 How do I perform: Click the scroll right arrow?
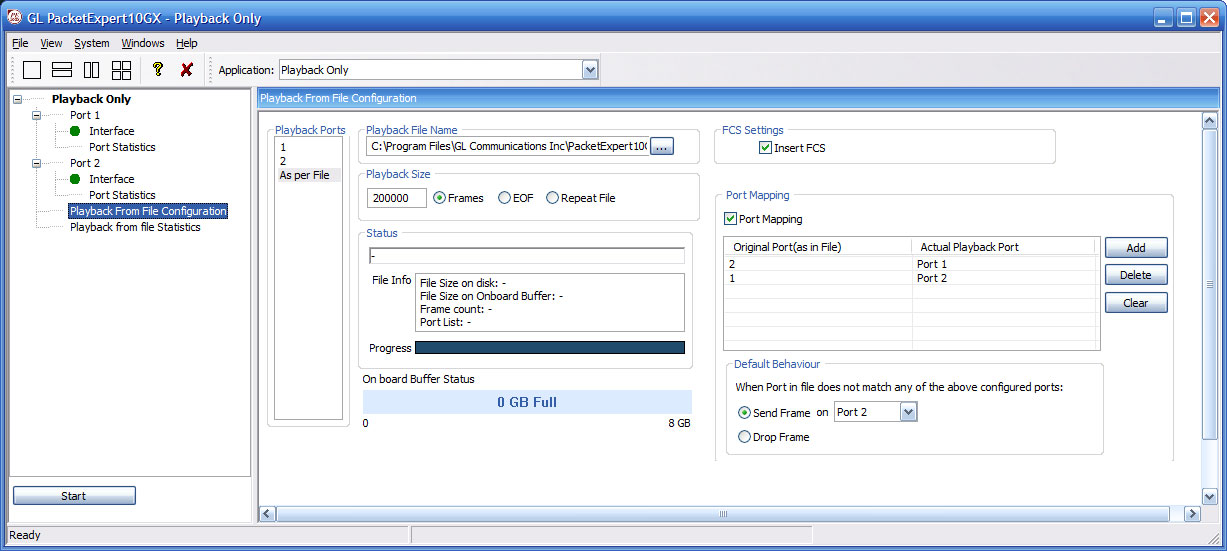point(1191,514)
